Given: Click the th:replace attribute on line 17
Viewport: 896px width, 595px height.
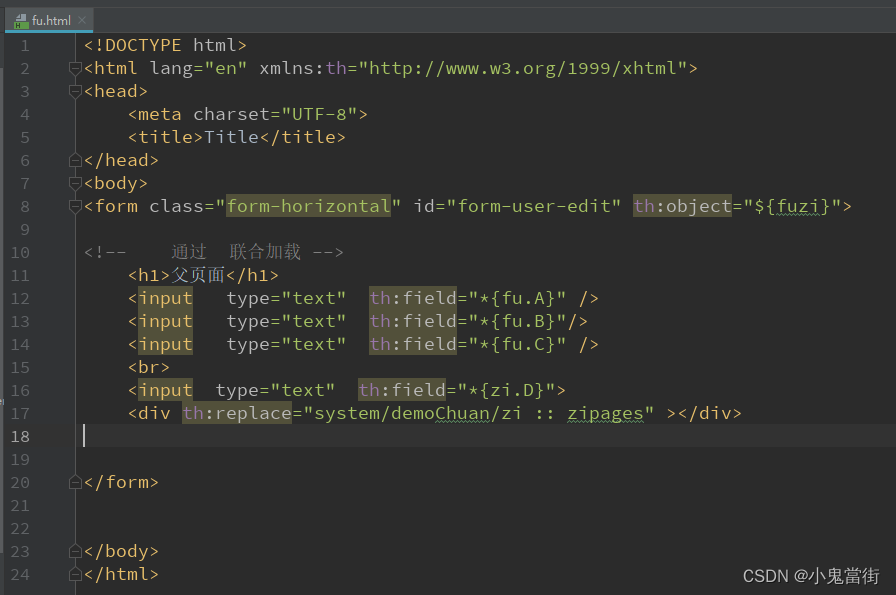Looking at the screenshot, I should 237,413.
